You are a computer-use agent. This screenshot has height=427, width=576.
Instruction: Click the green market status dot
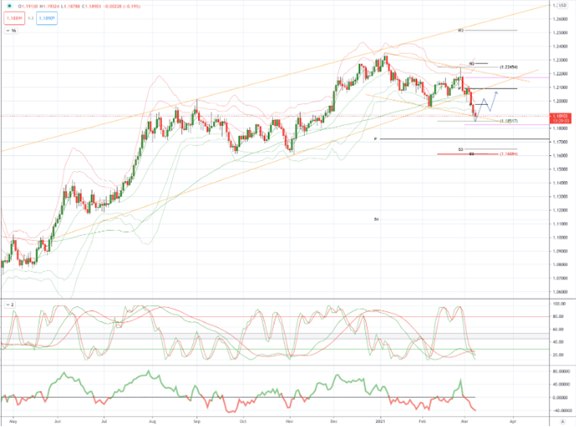tap(9, 6)
